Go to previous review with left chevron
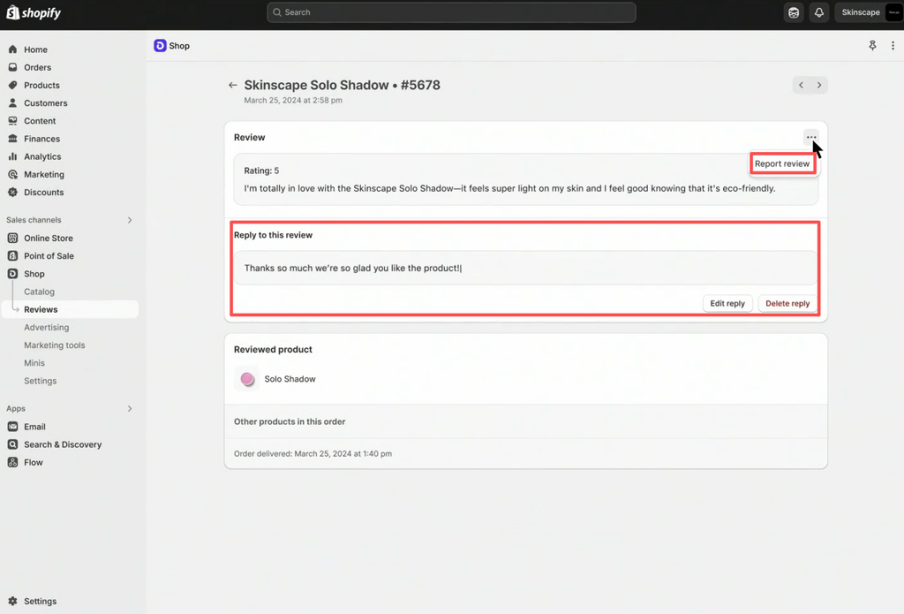The width and height of the screenshot is (904, 614). pyautogui.click(x=801, y=85)
